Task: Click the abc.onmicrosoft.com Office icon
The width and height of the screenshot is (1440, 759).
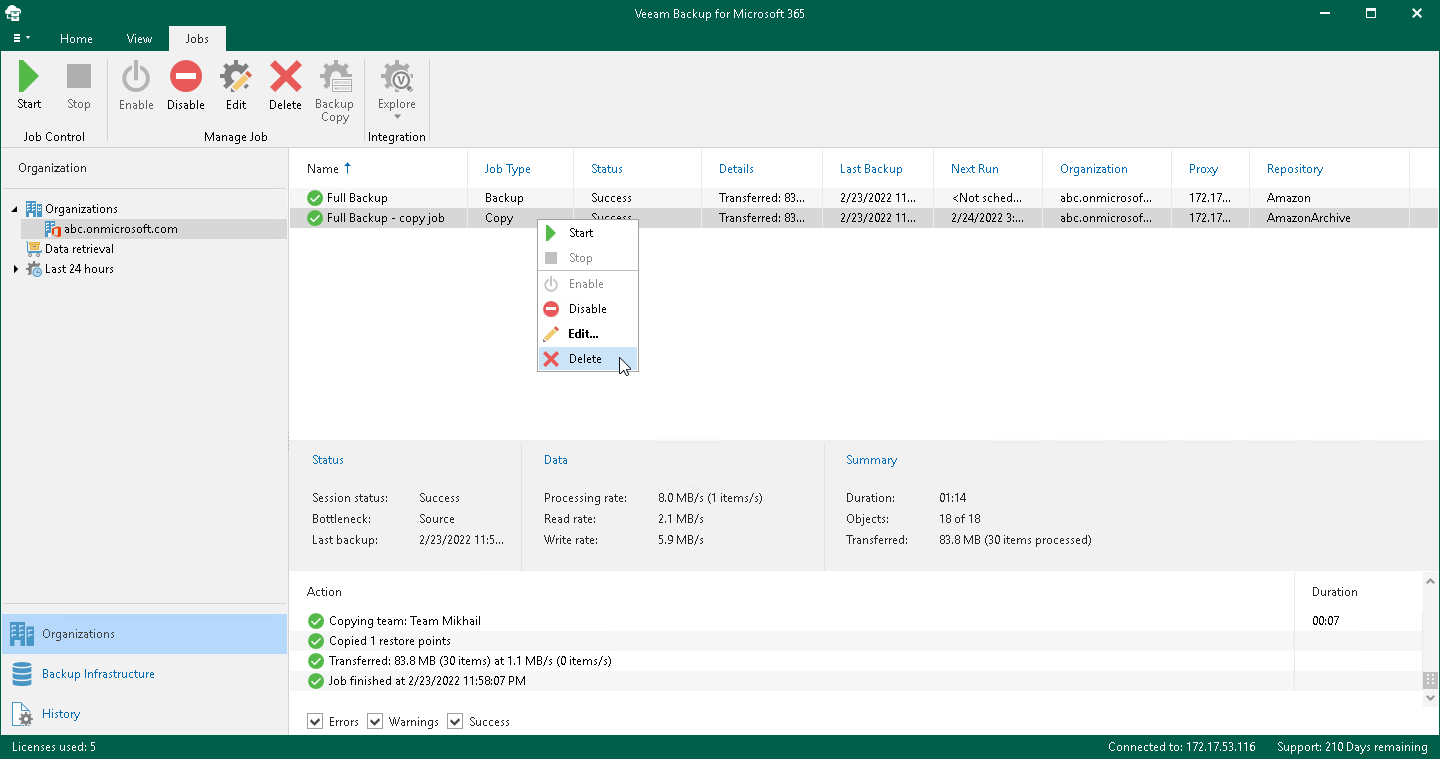Action: click(x=53, y=229)
